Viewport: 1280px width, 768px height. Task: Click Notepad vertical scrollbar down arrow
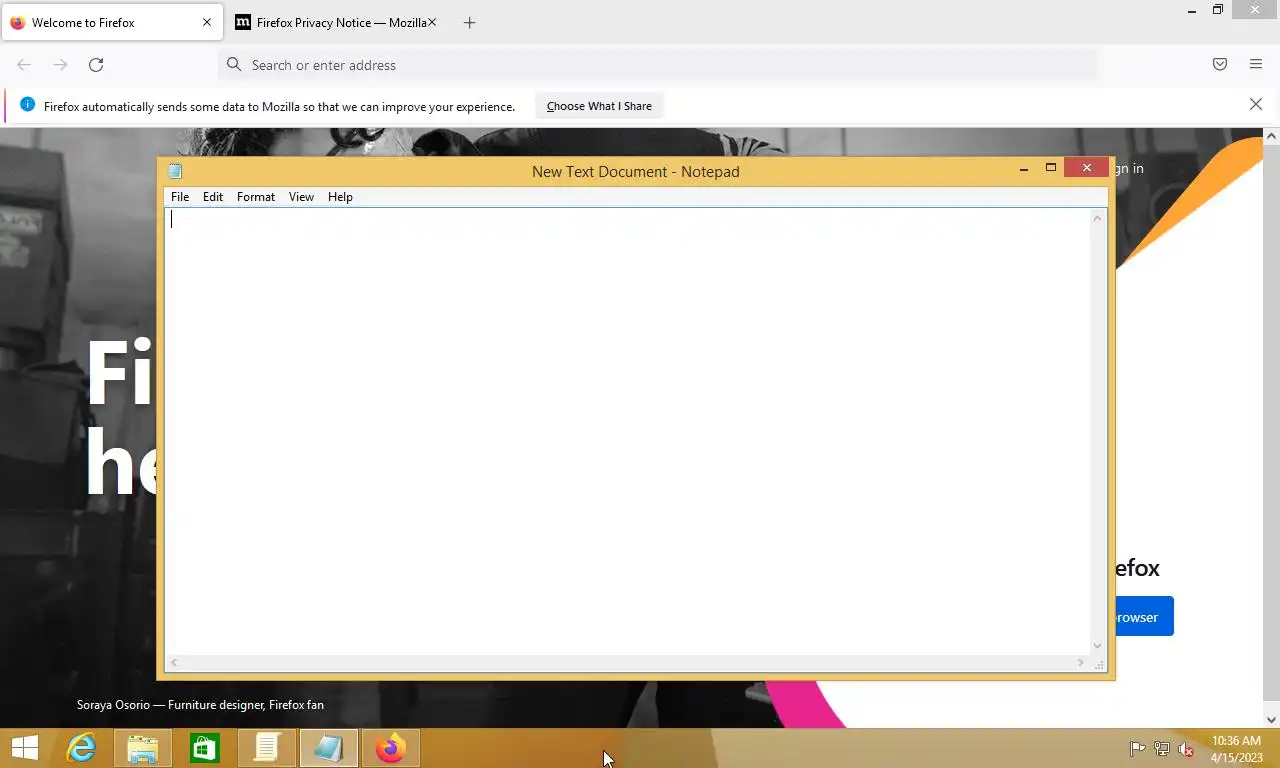(1097, 646)
